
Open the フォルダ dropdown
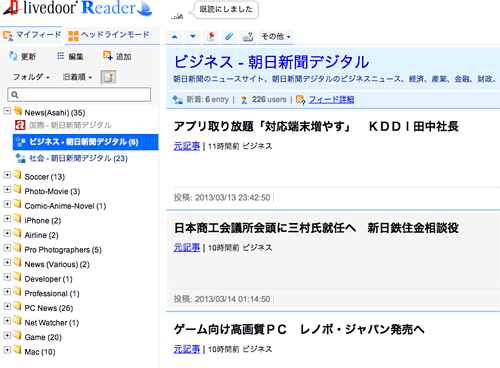pos(31,77)
